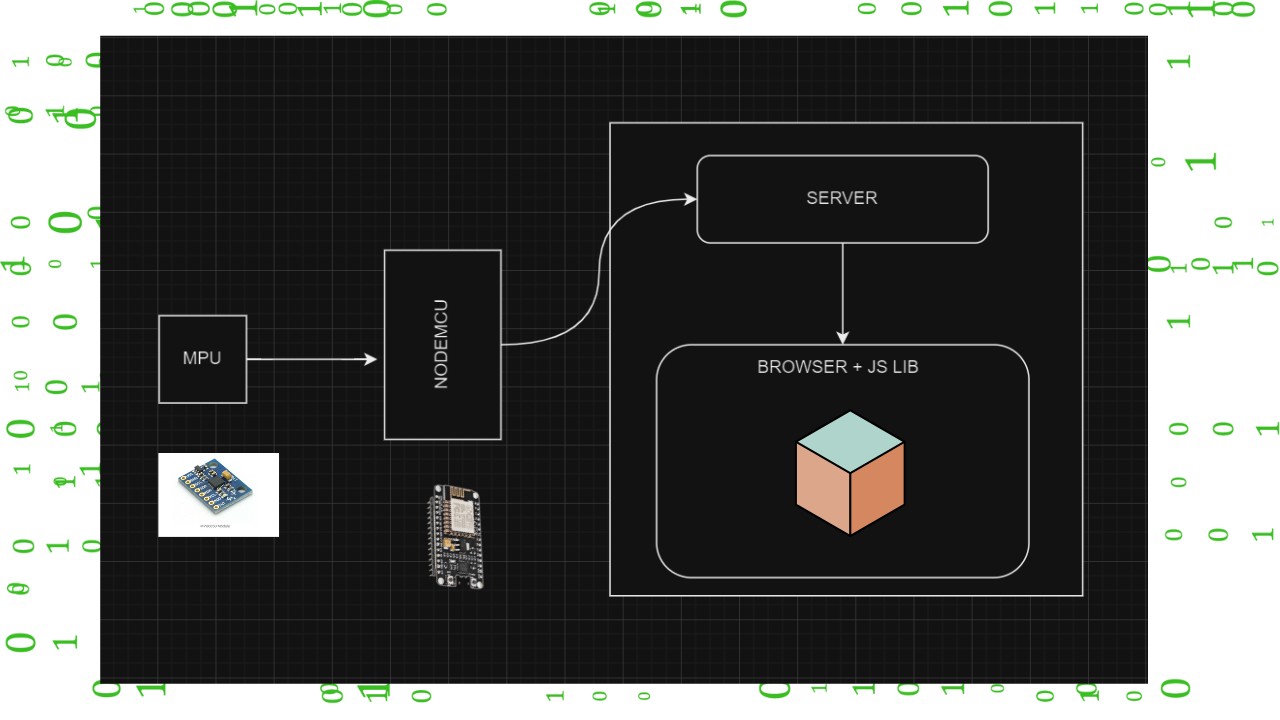Select the NODEMCU box with vertical text
The height and width of the screenshot is (720, 1280).
(x=442, y=344)
